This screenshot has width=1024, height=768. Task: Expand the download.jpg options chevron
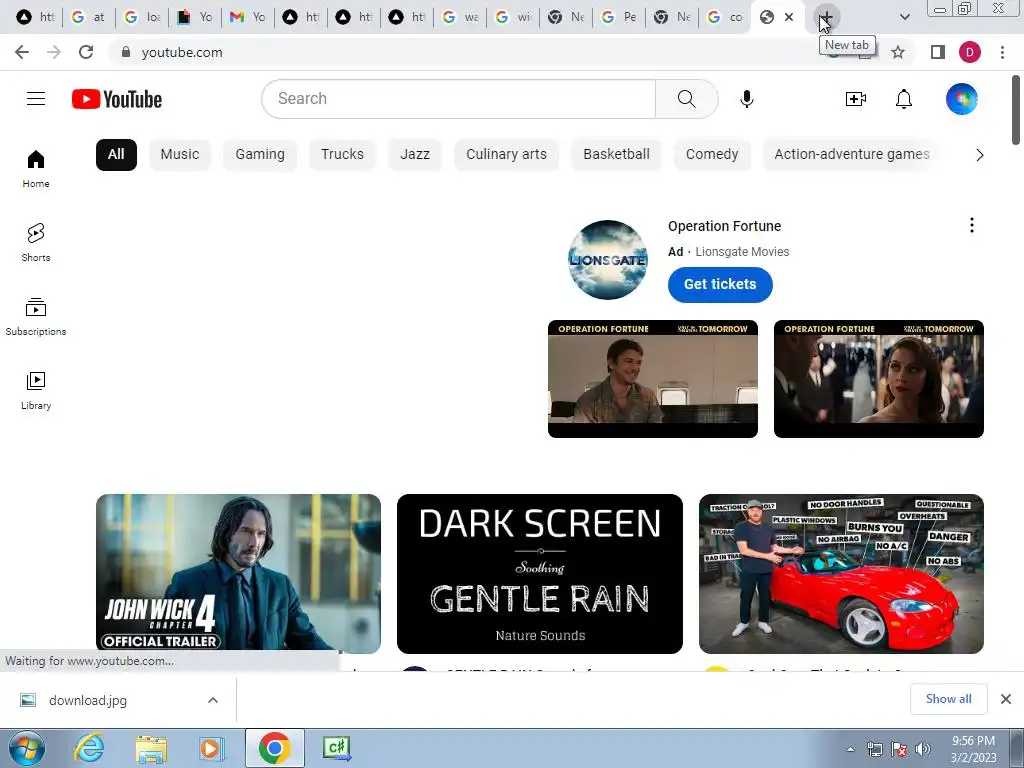pos(213,700)
